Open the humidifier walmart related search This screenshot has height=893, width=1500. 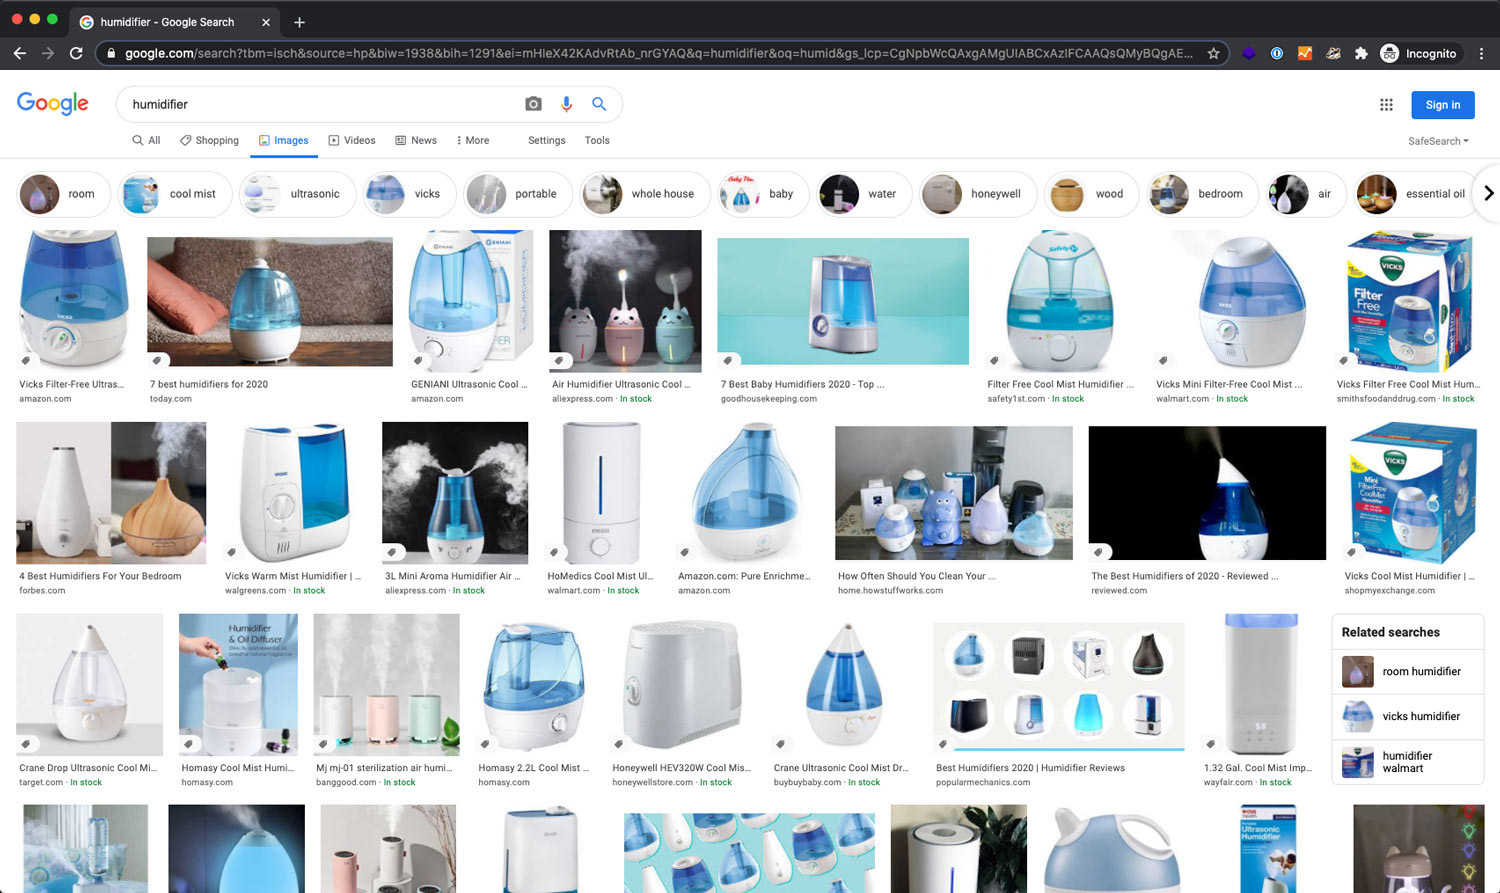[1407, 762]
